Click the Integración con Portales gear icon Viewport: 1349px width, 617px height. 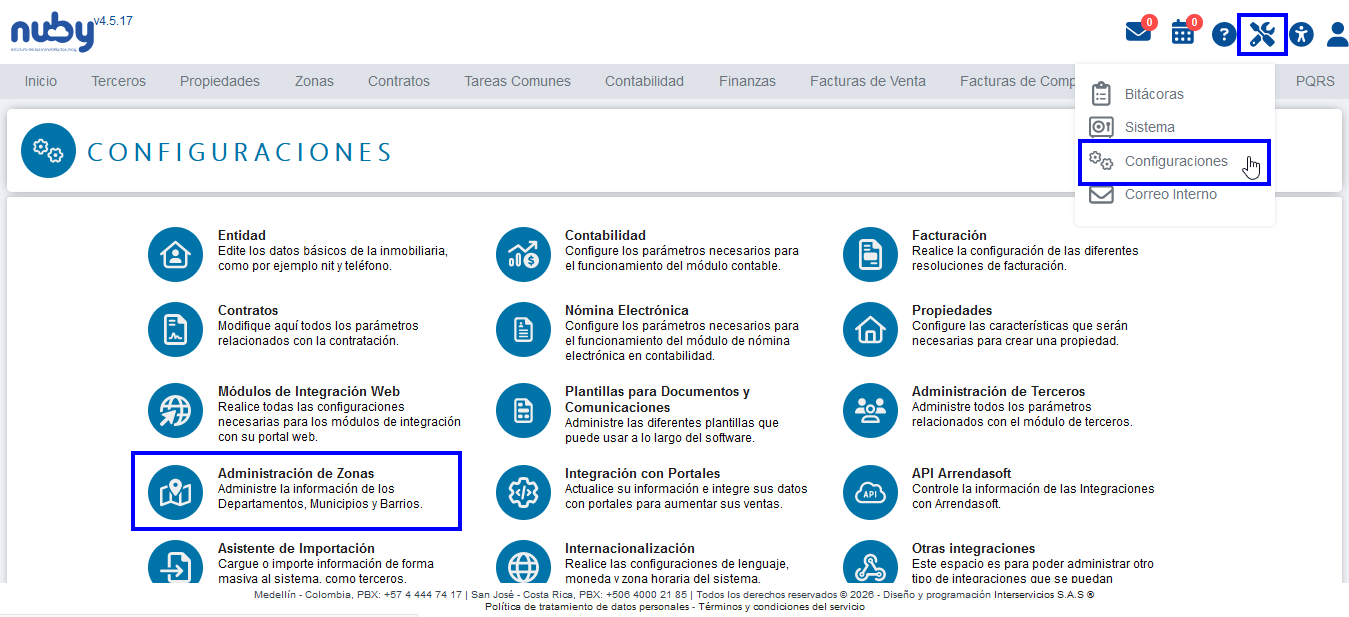point(523,492)
